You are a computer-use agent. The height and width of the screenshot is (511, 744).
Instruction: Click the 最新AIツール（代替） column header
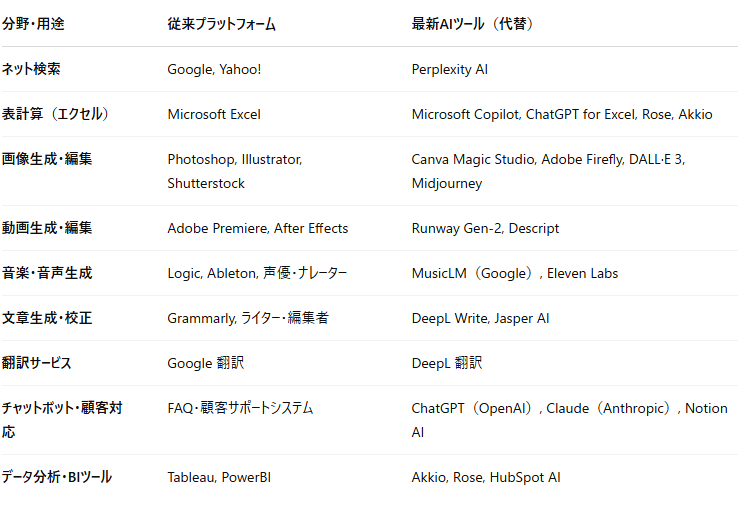472,23
